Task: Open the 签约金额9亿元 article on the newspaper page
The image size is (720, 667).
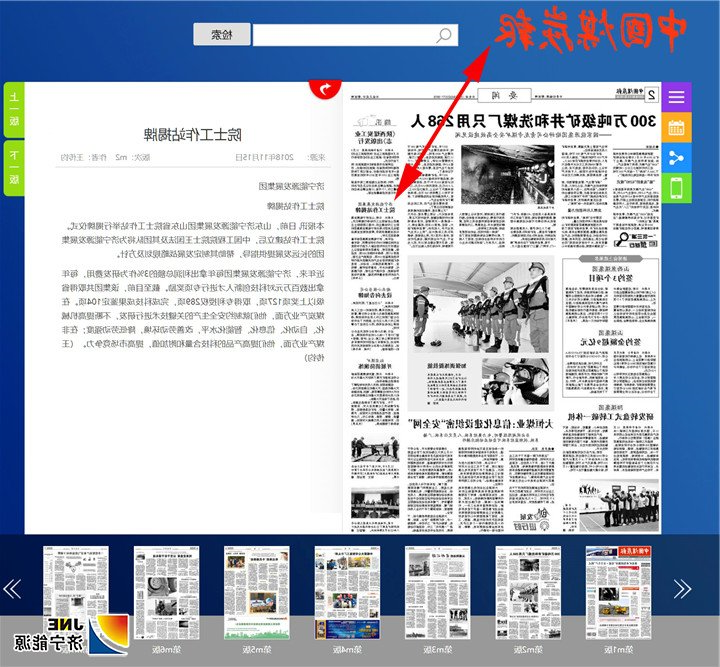Action: [611, 342]
